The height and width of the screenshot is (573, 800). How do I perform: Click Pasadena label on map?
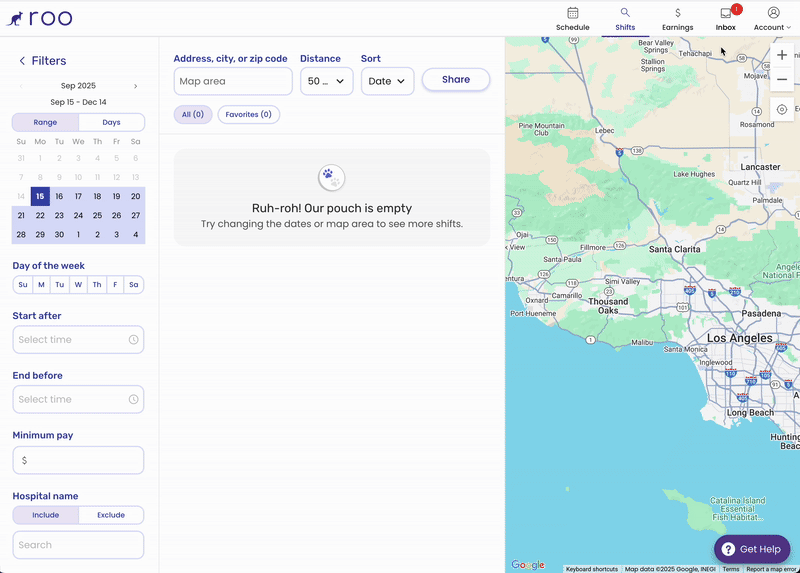point(761,313)
